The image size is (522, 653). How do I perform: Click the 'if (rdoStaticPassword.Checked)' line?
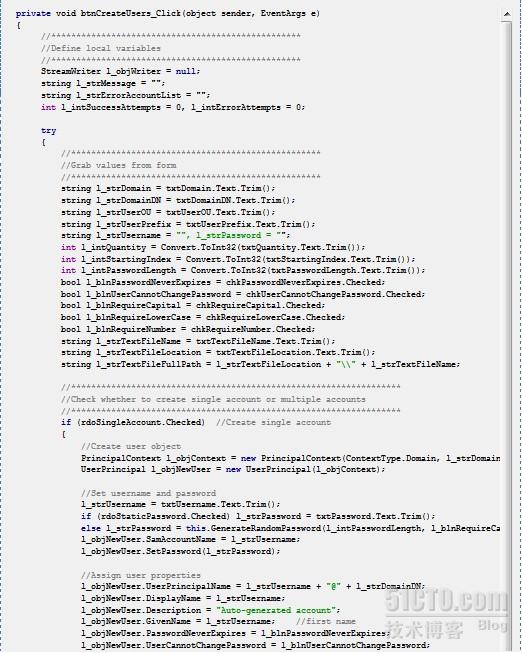(x=258, y=516)
